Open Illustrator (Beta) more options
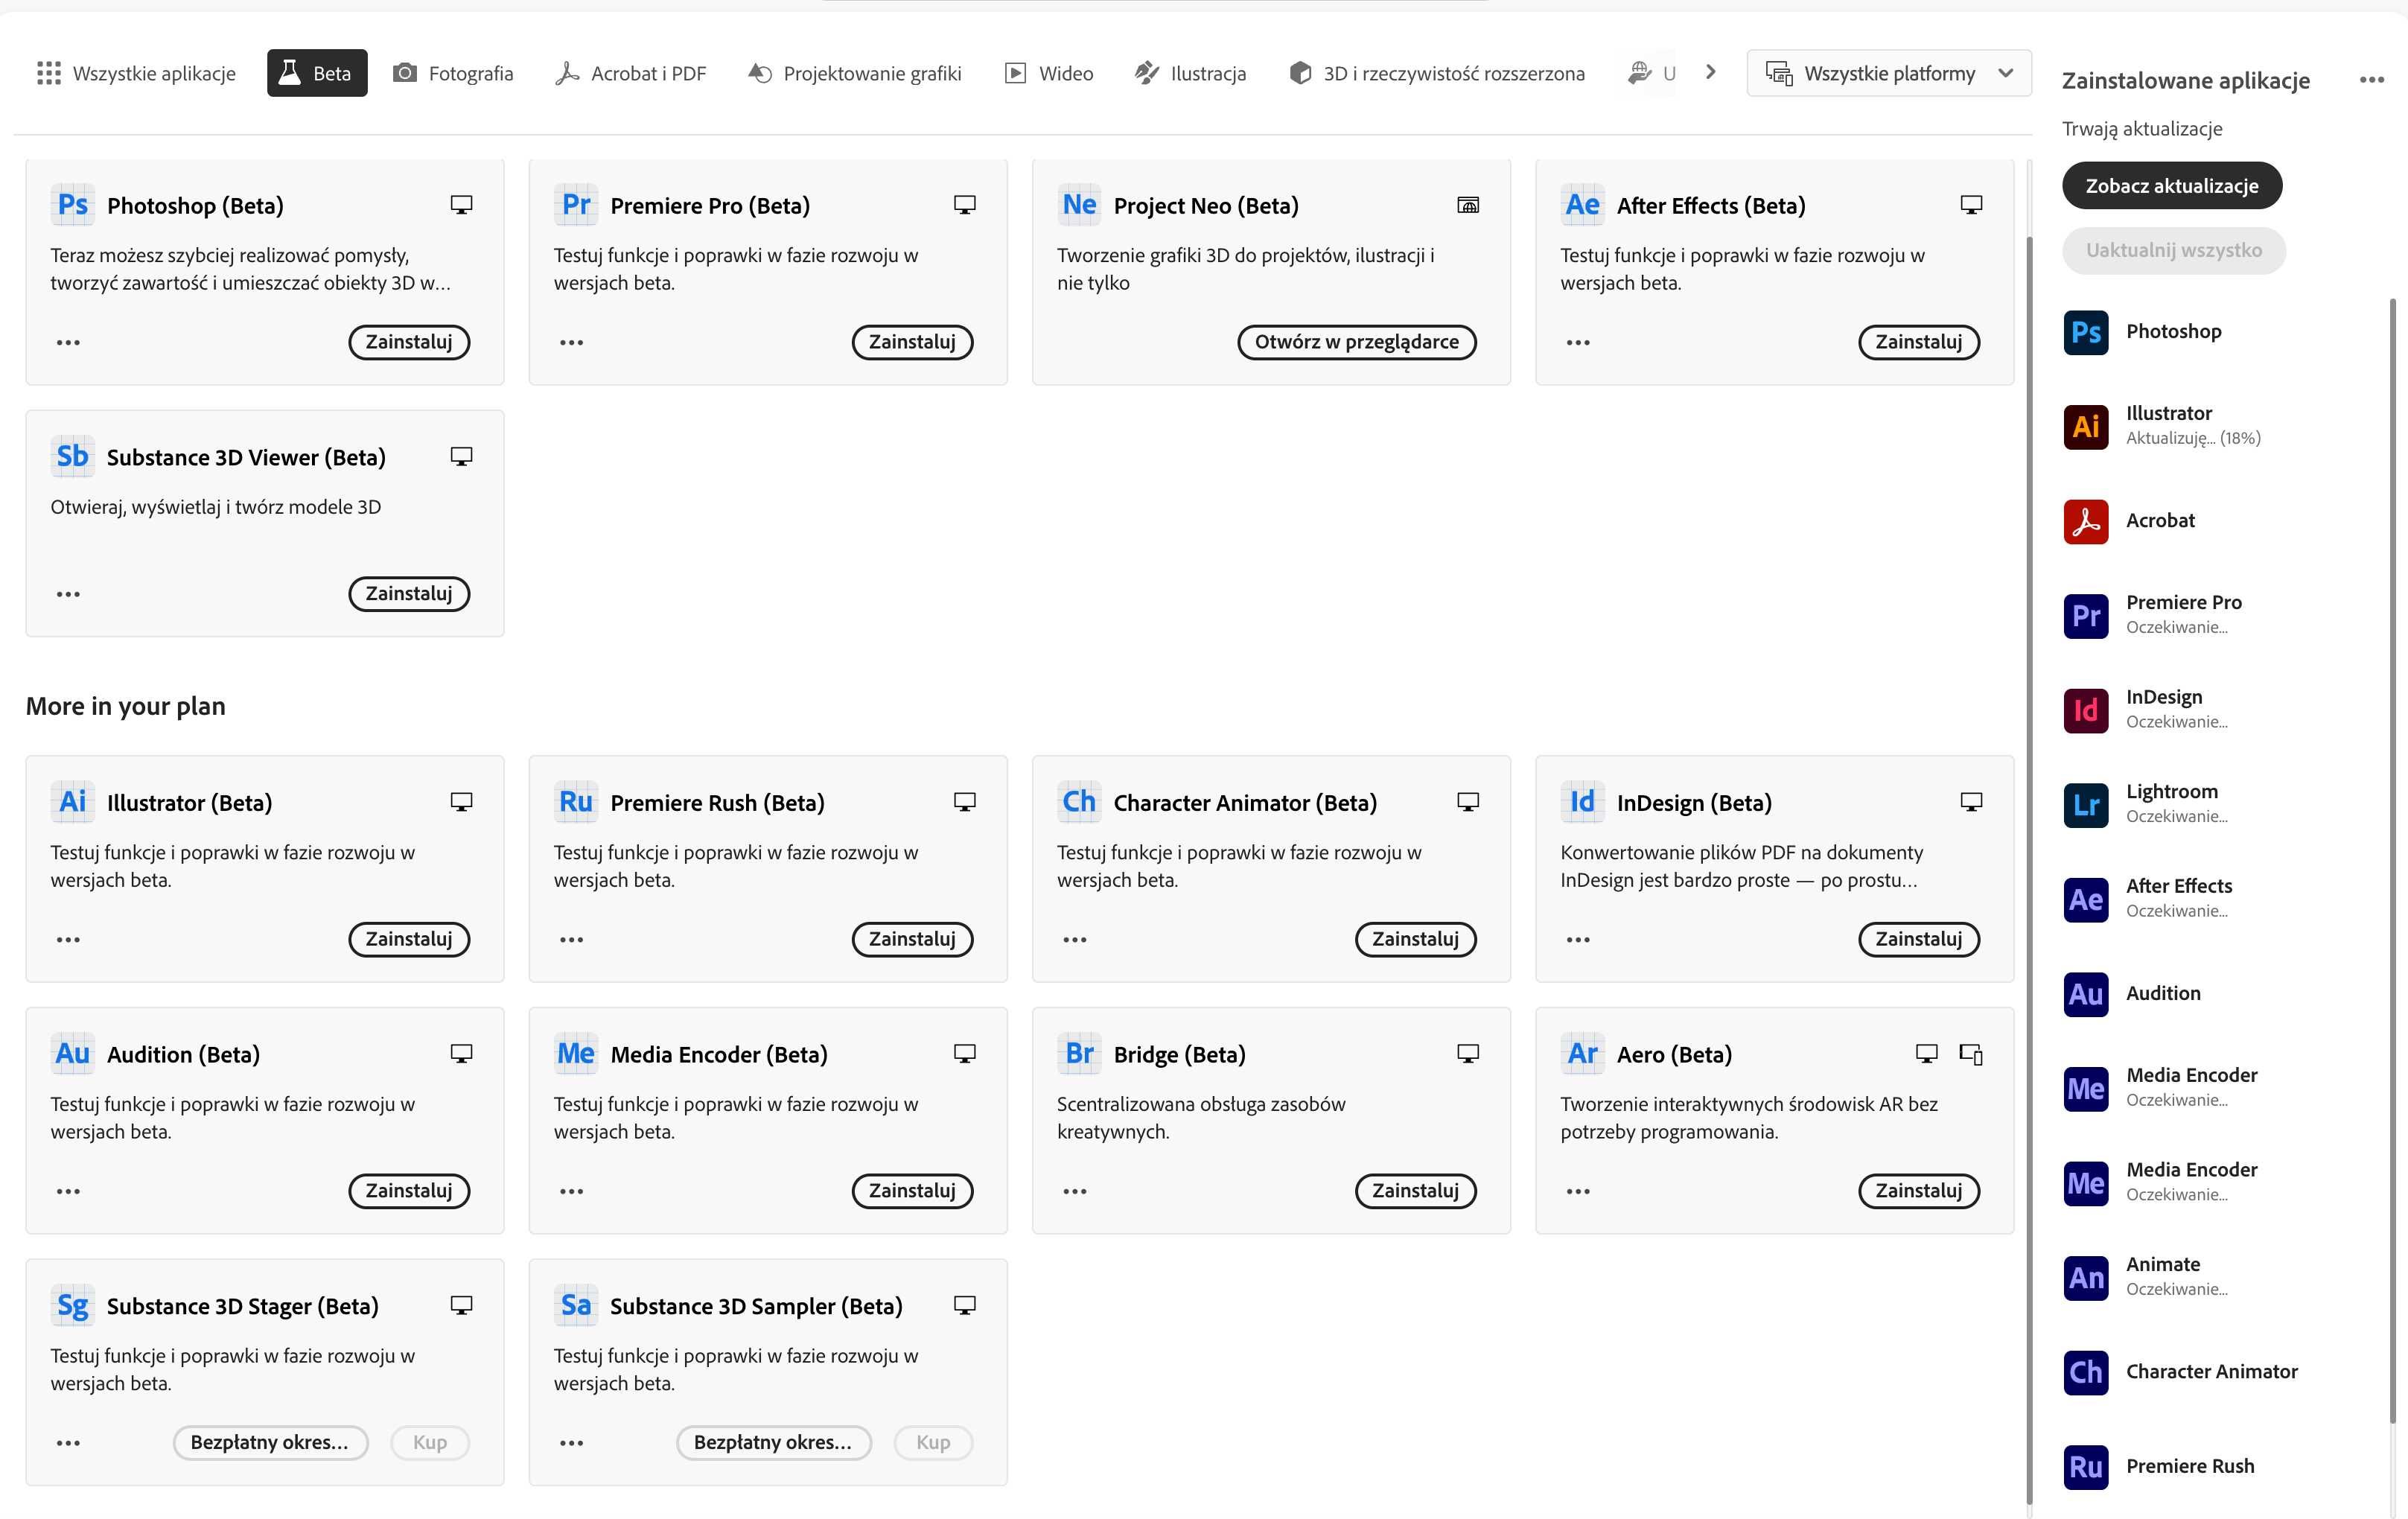 tap(68, 939)
